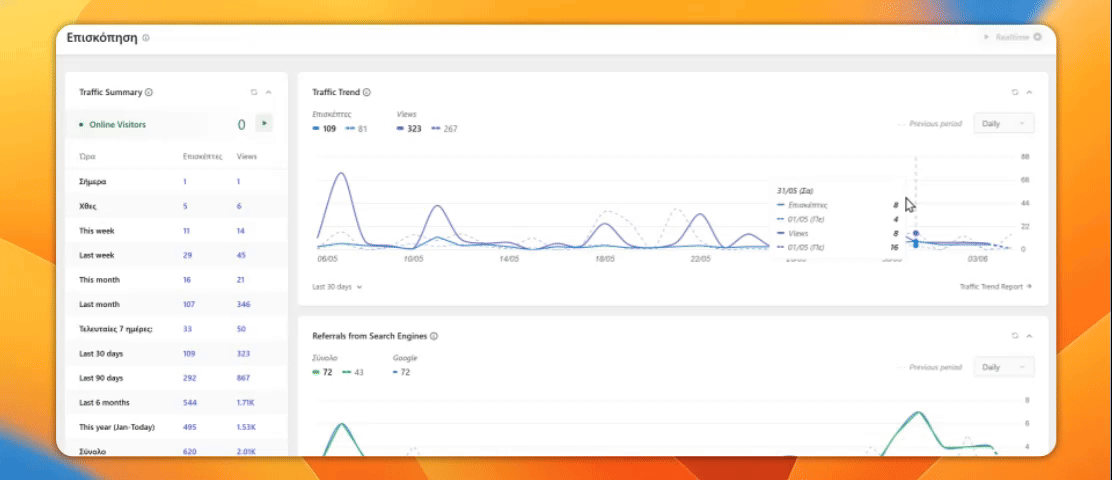The height and width of the screenshot is (480, 1112).
Task: Click the circular icon right of Realtime
Action: pos(1038,37)
